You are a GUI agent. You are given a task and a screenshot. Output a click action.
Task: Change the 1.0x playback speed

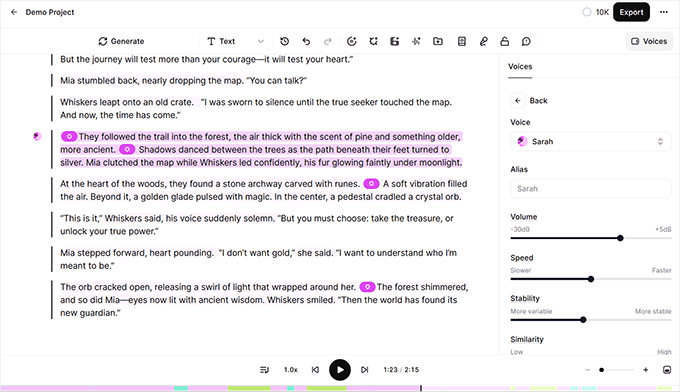tap(291, 370)
